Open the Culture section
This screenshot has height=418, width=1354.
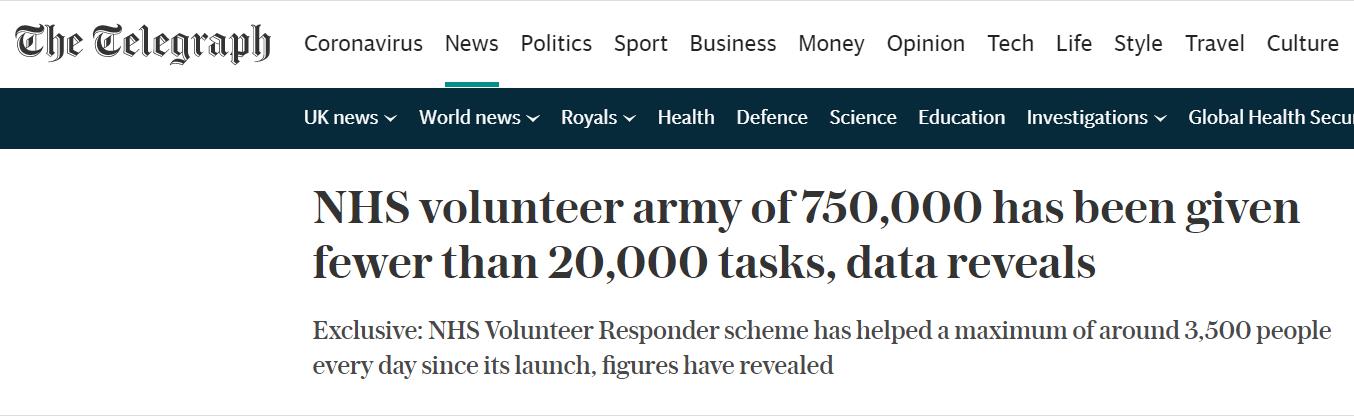(x=1302, y=44)
